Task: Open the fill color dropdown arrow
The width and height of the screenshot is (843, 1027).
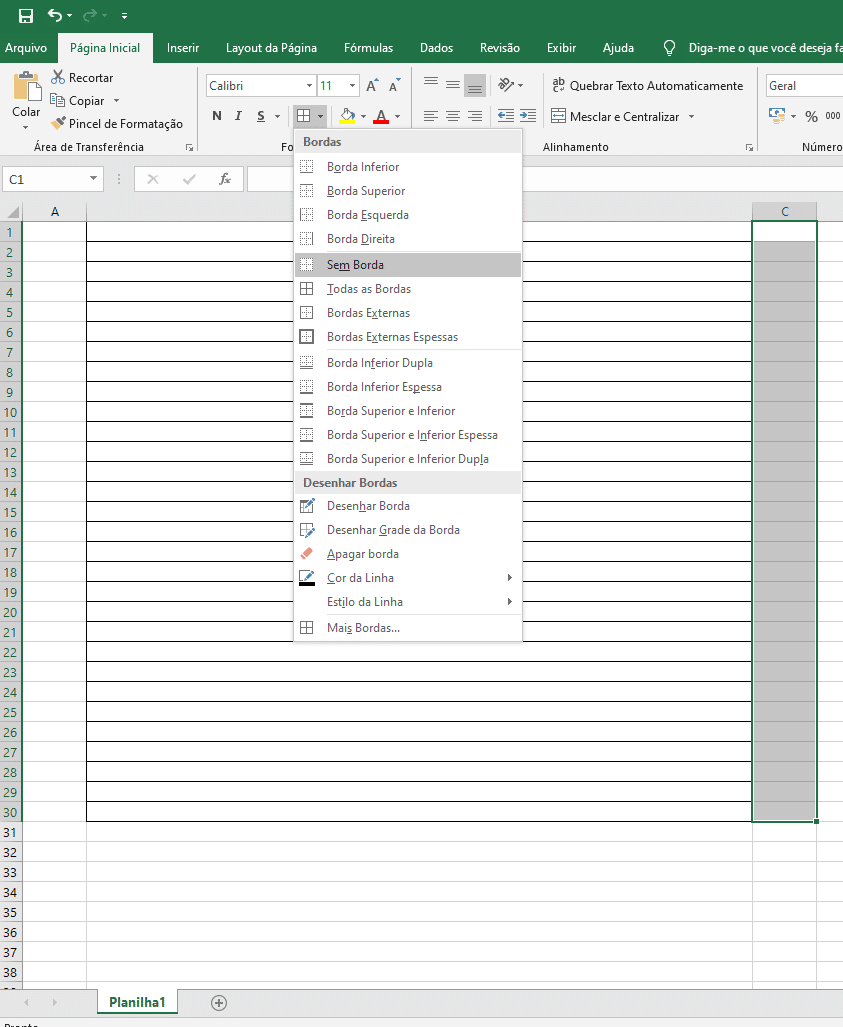Action: (x=364, y=117)
